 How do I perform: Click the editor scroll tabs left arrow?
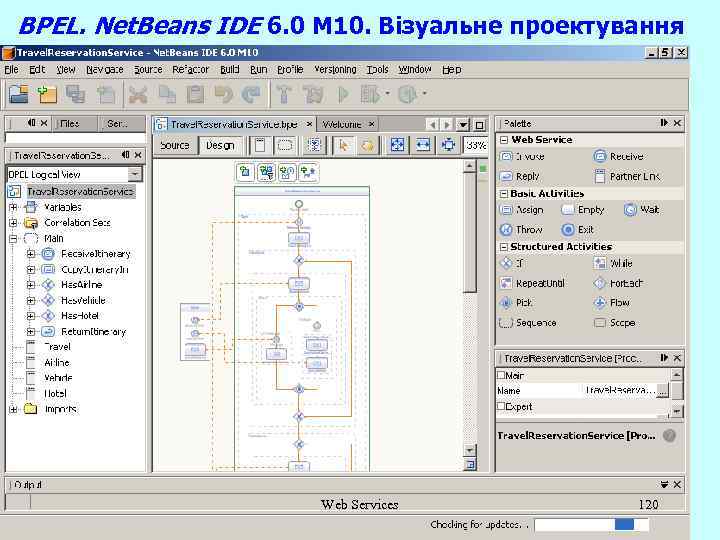[432, 124]
